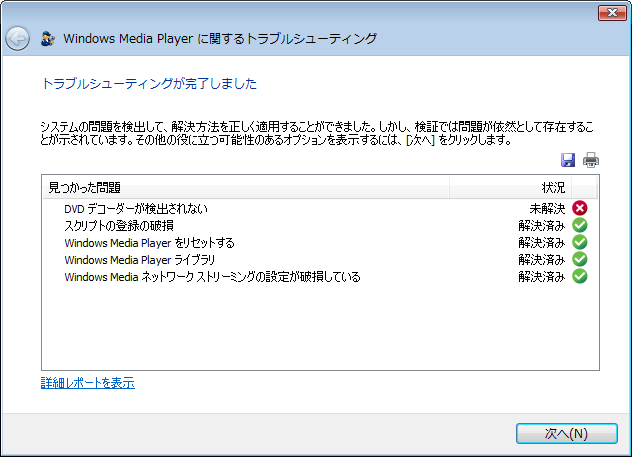Click green check for ネットワーク ストリーミング row
632x457 pixels.
pos(580,276)
